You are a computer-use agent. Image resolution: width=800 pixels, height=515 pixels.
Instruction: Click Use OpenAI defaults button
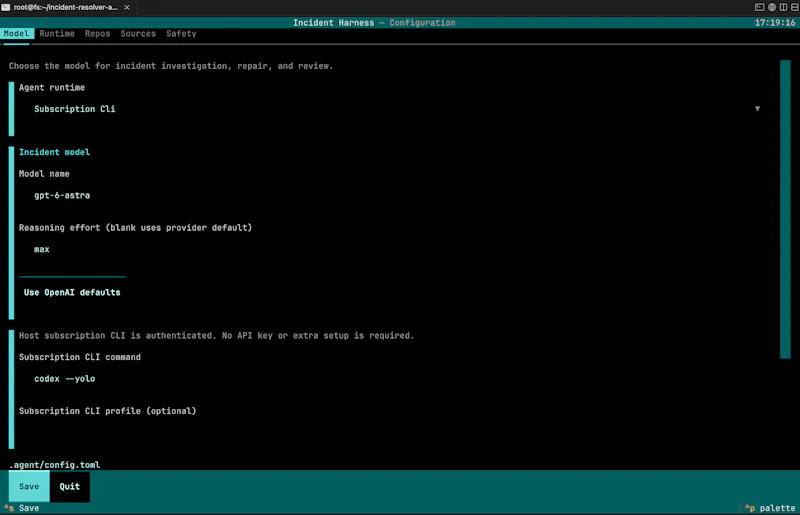pos(72,292)
